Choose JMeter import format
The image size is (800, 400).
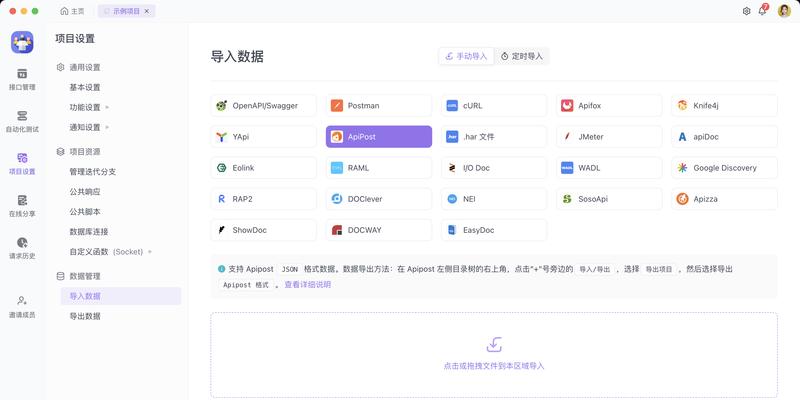tap(609, 137)
